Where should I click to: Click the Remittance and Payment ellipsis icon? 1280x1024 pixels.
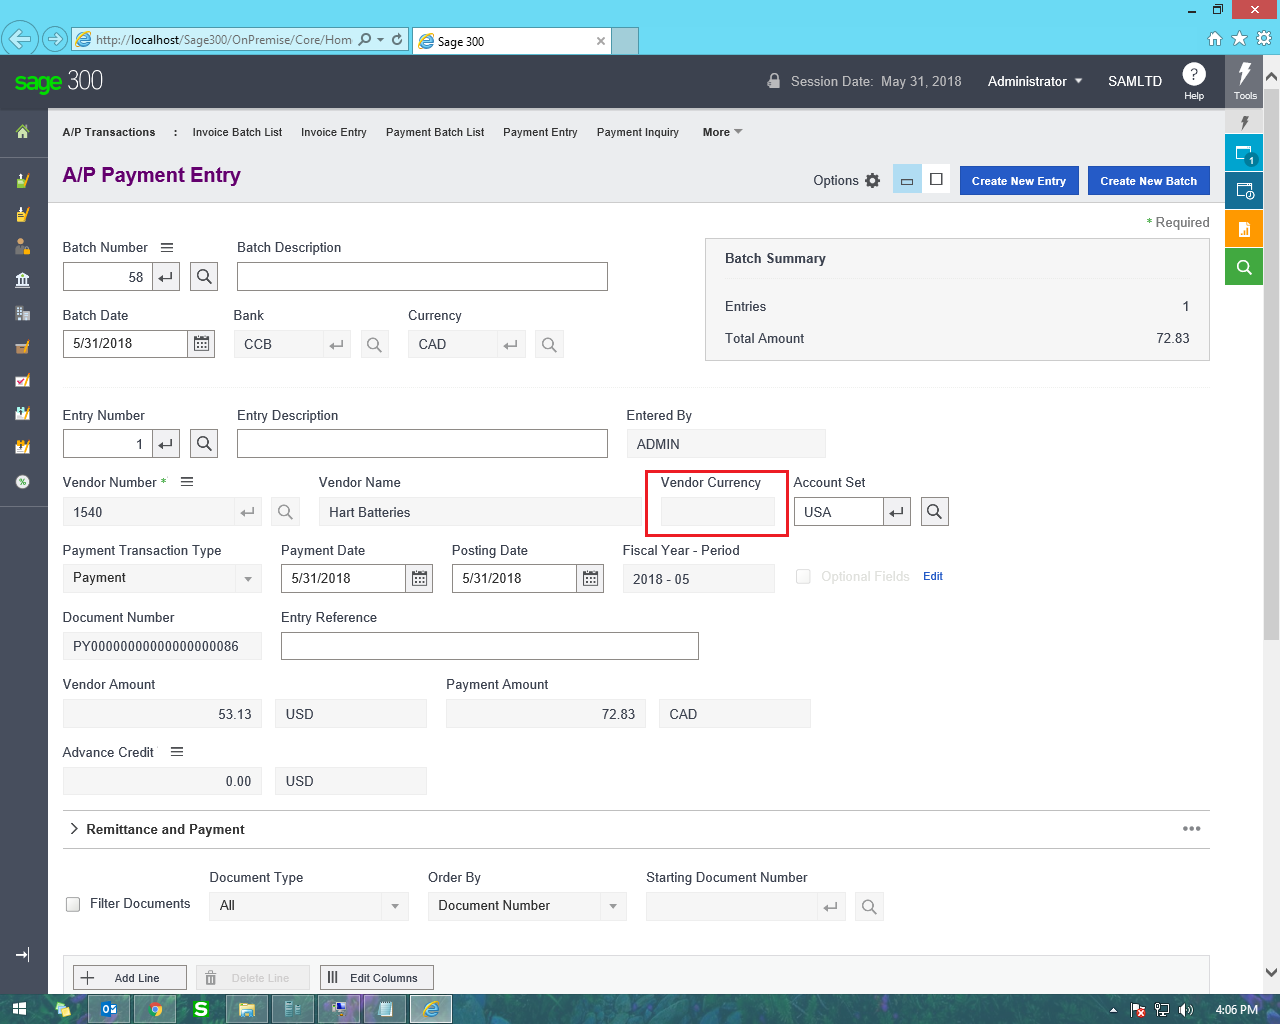1192,829
